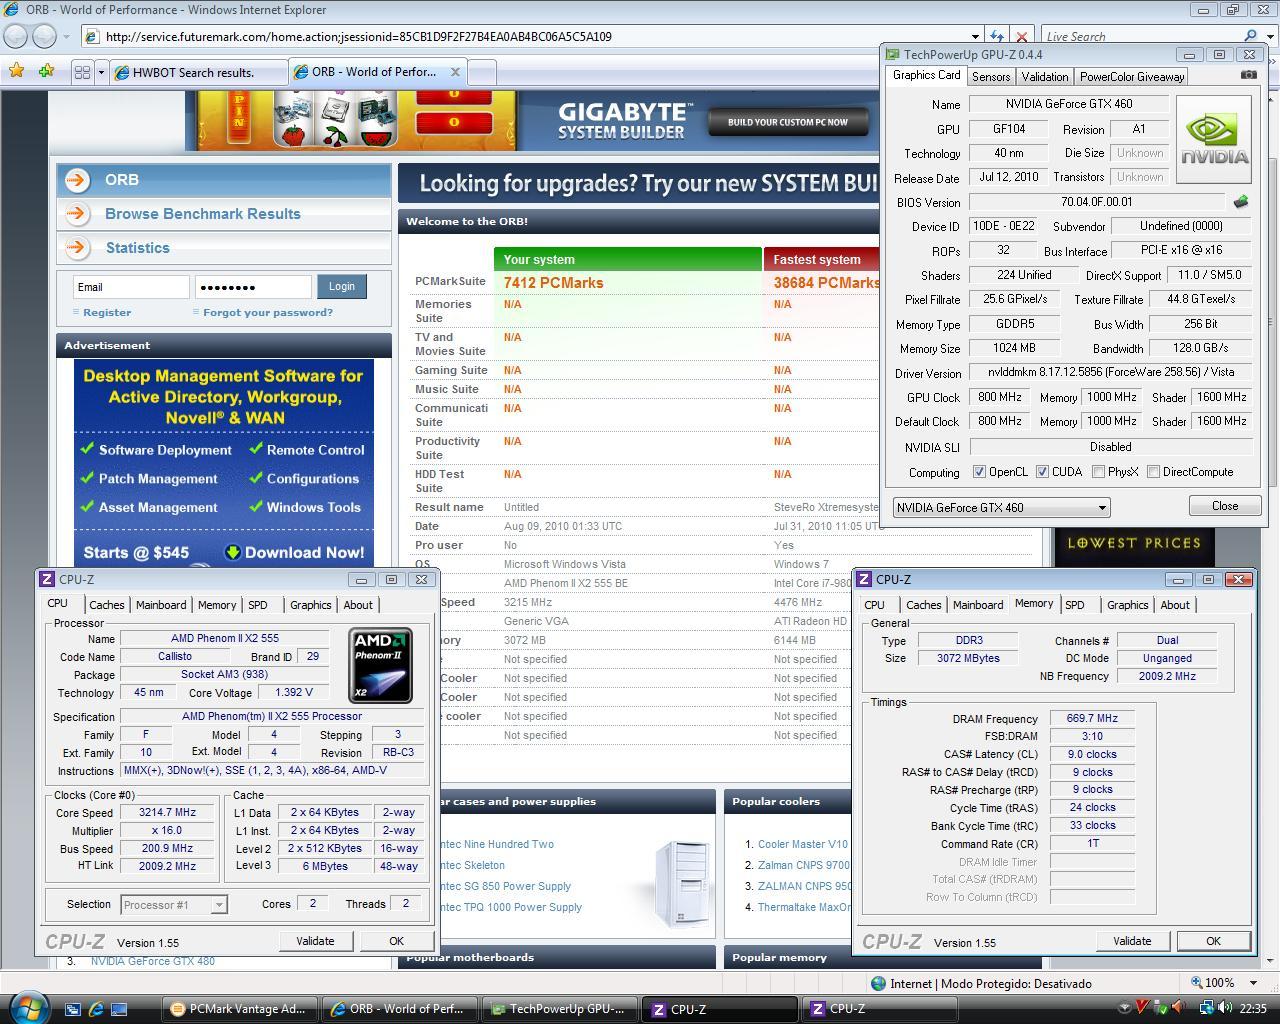Open the PowerColor Giveaway tab

tap(1132, 76)
